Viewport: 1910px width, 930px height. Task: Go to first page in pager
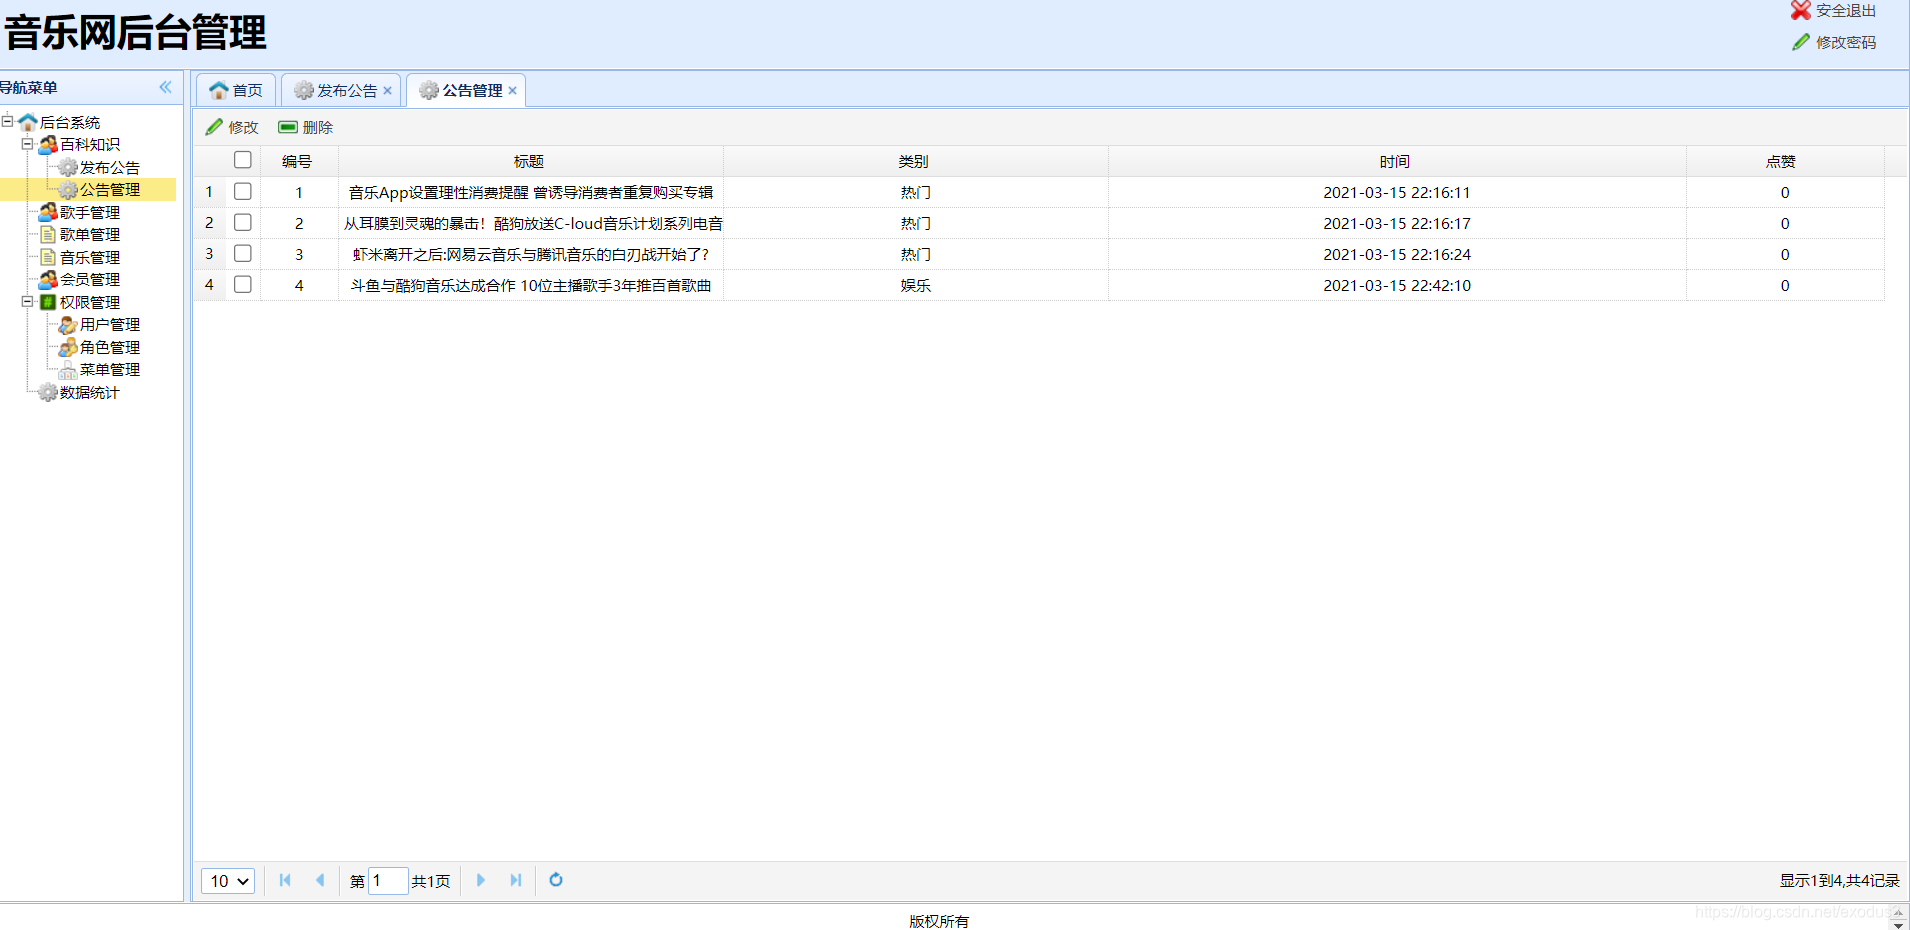pyautogui.click(x=285, y=880)
